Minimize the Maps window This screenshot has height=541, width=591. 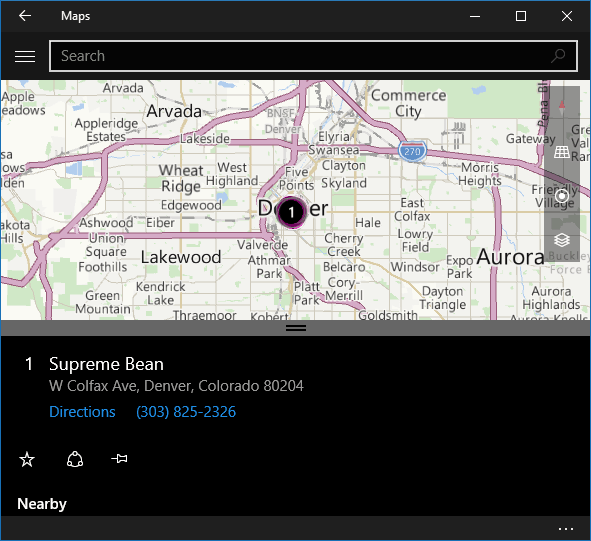pos(475,16)
